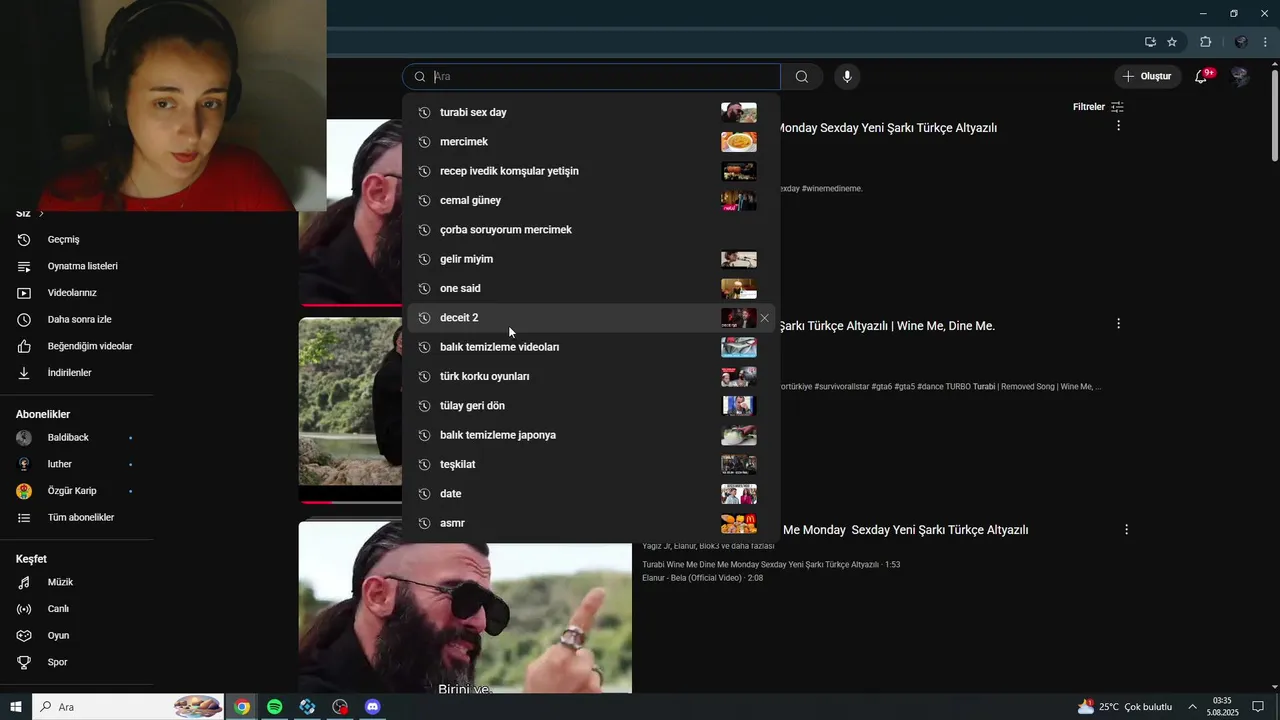Open more options for third video result
Screen dimensions: 1280x720
coord(1126,529)
